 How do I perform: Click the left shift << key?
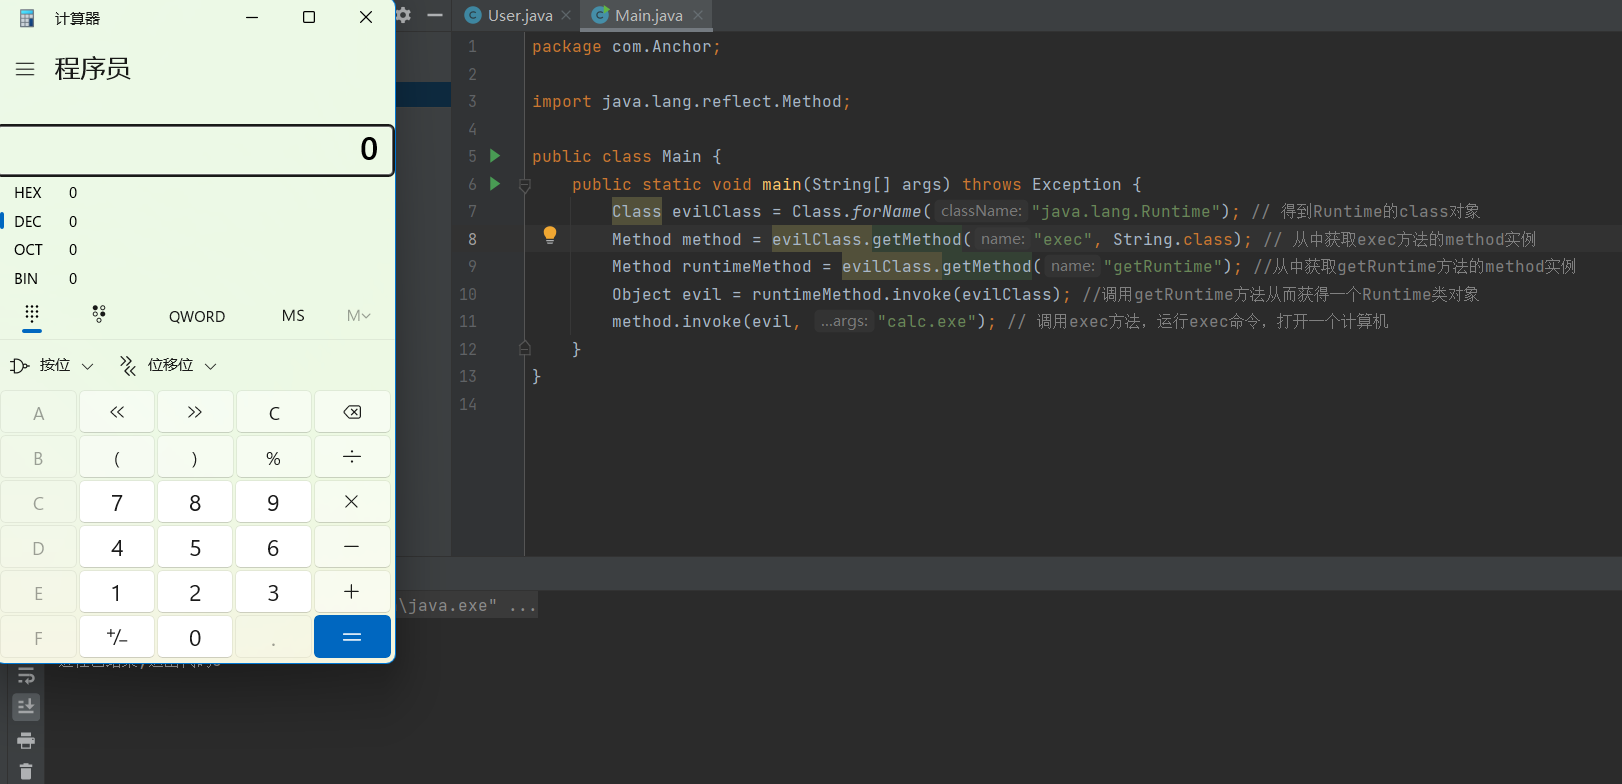click(117, 412)
